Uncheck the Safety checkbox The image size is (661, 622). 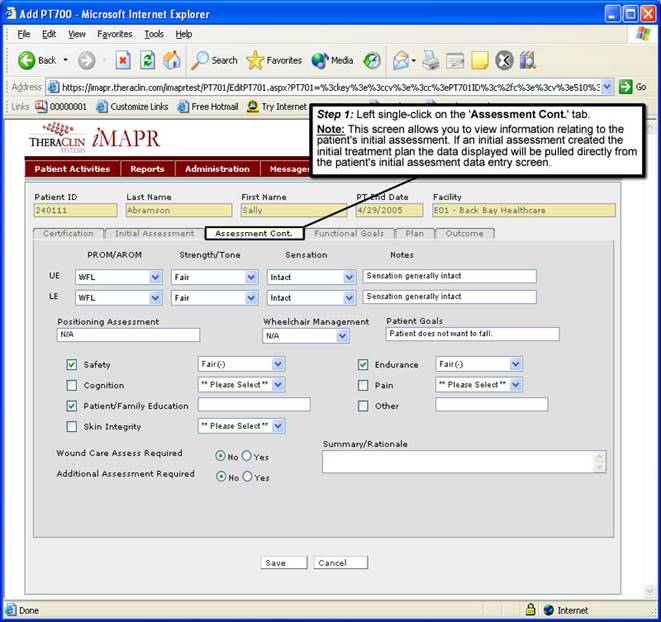click(71, 365)
